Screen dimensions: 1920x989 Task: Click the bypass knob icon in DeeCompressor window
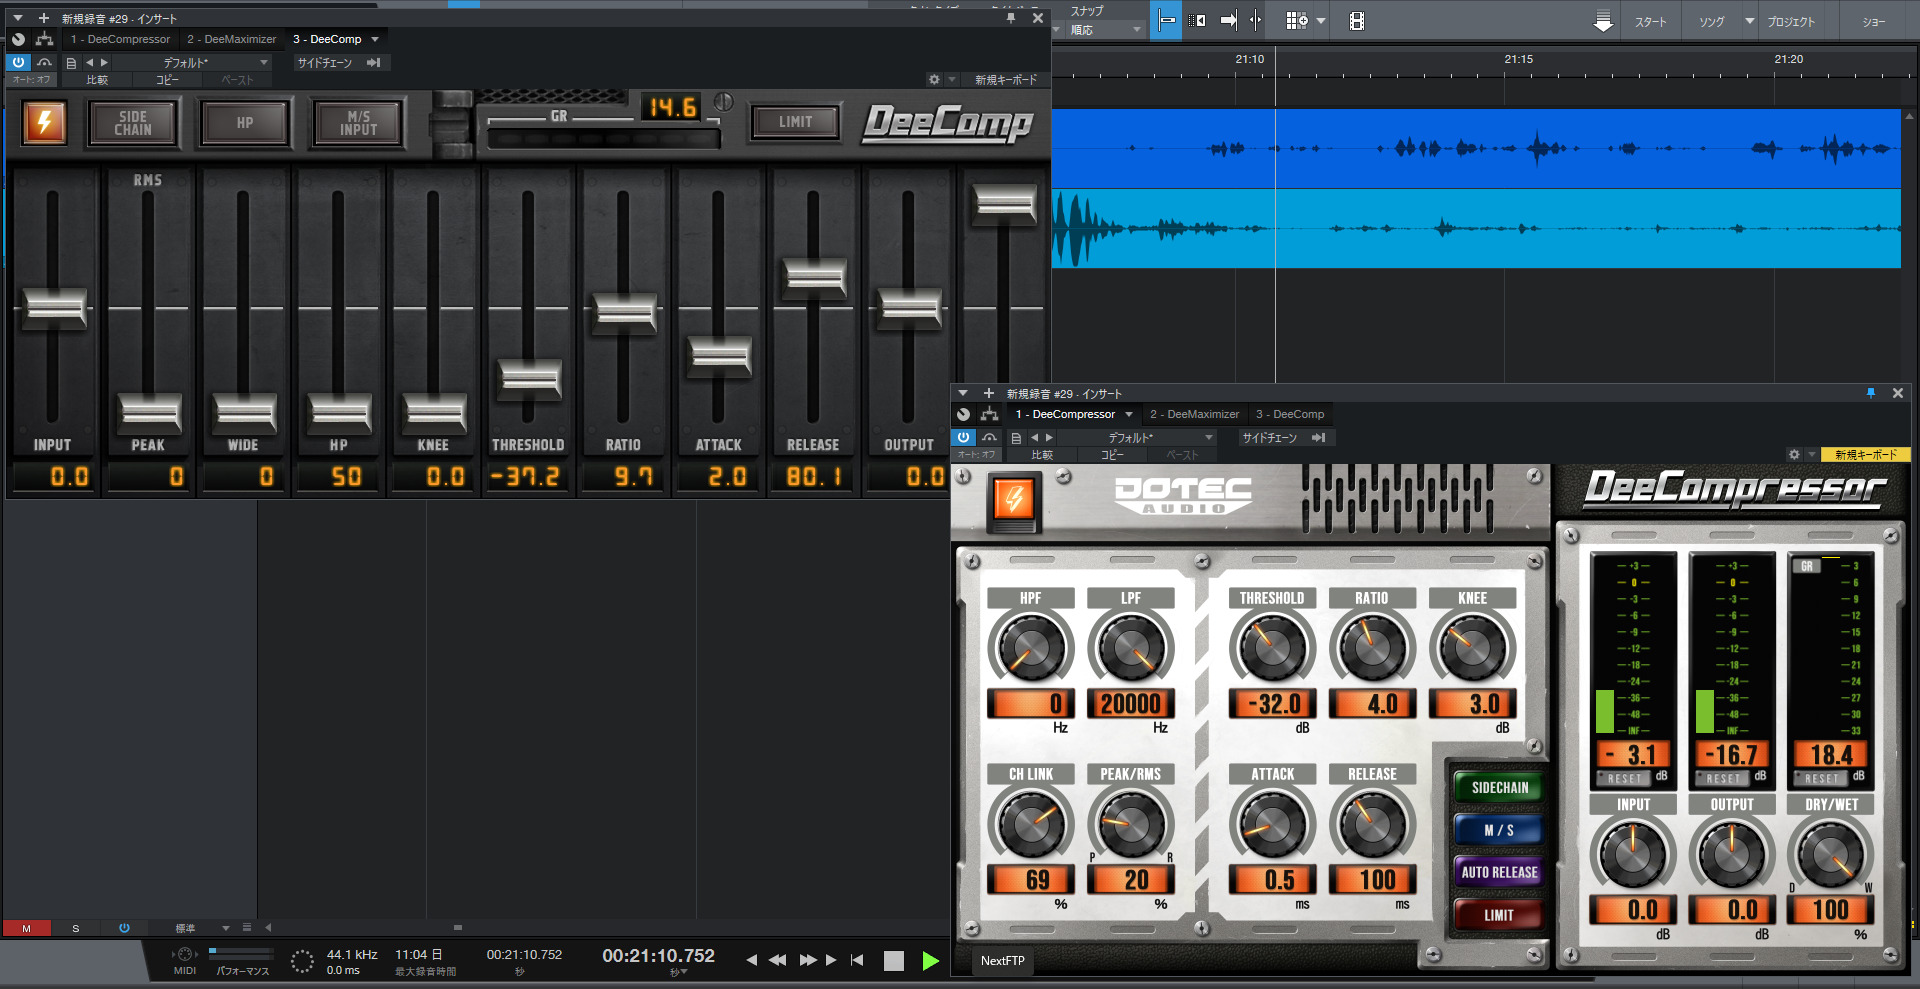tap(963, 414)
